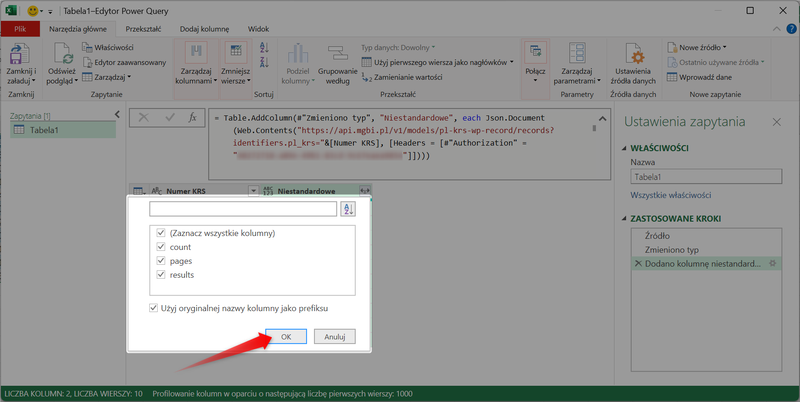This screenshot has width=800, height=402.
Task: Open the Typ danych: Dowolny dropdown
Action: click(x=398, y=47)
